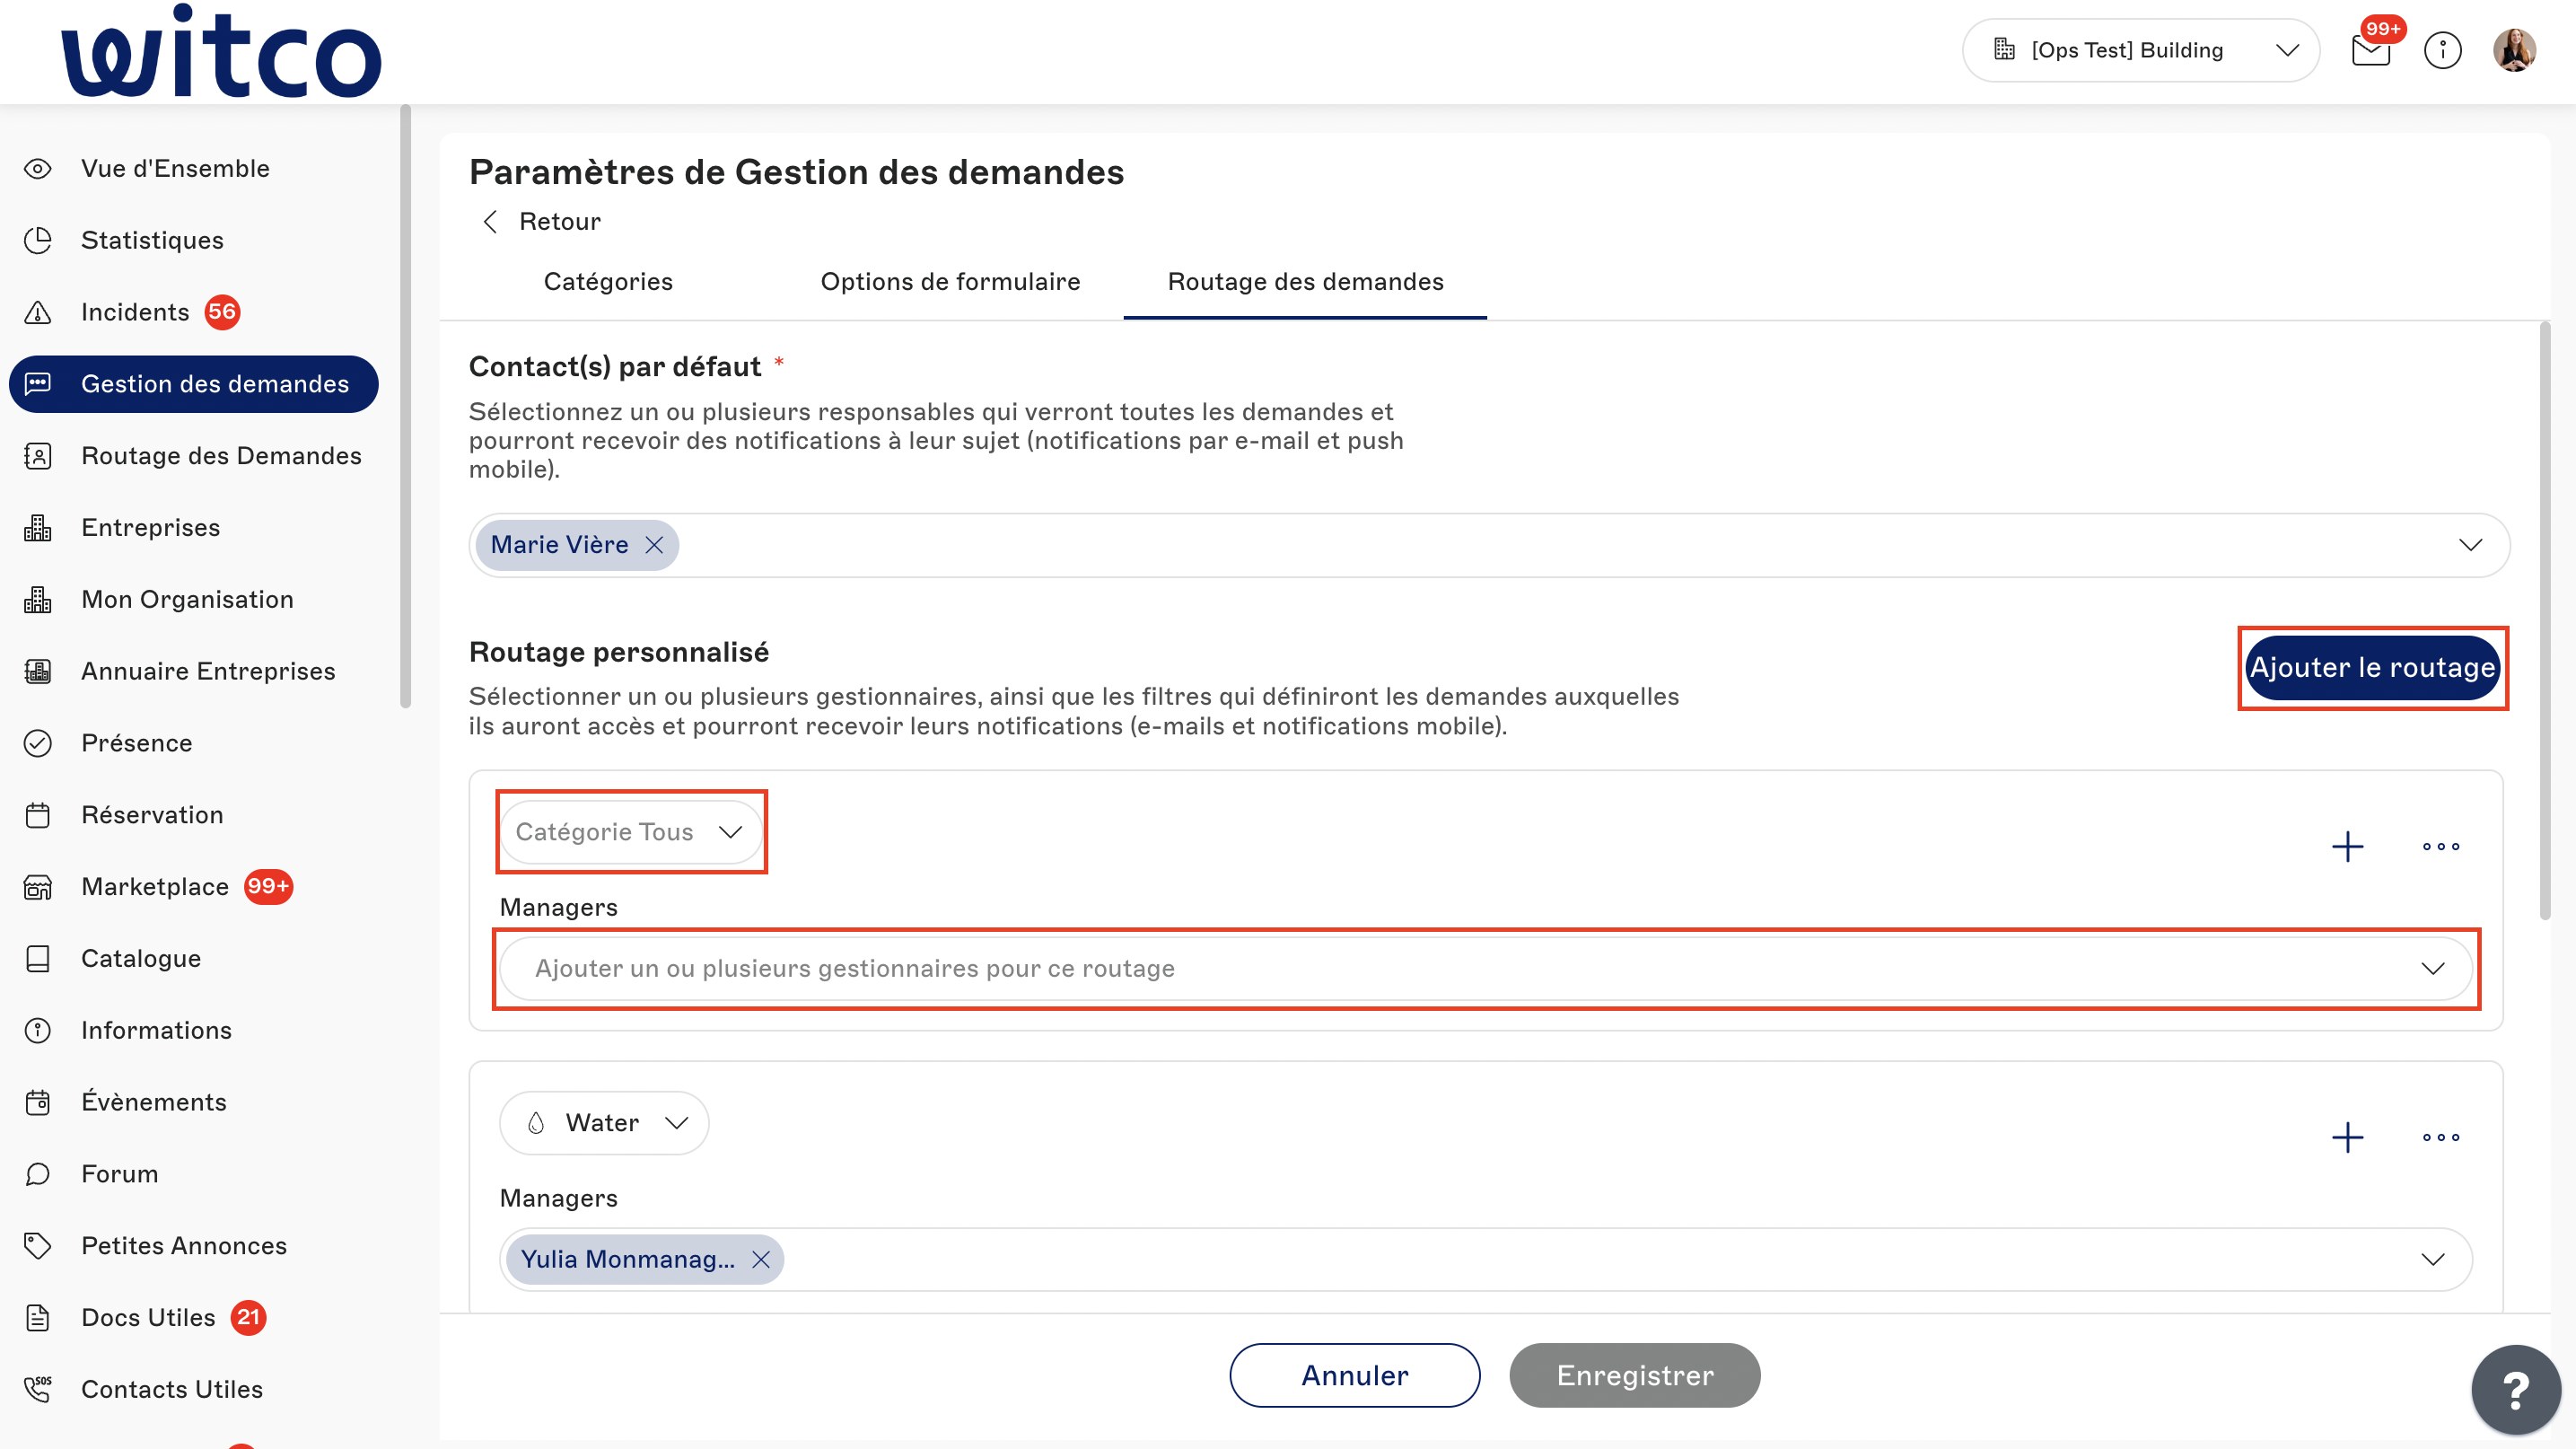The height and width of the screenshot is (1449, 2576).
Task: Click the Ajouter le routage button
Action: pyautogui.click(x=2372, y=667)
